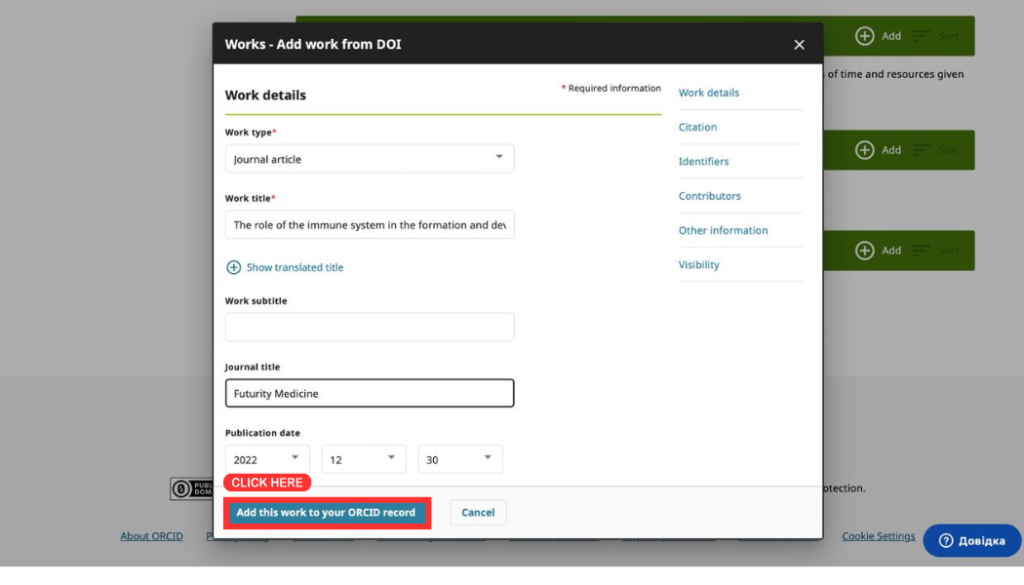
Task: Open the publication day dropdown showing 30
Action: [x=460, y=459]
